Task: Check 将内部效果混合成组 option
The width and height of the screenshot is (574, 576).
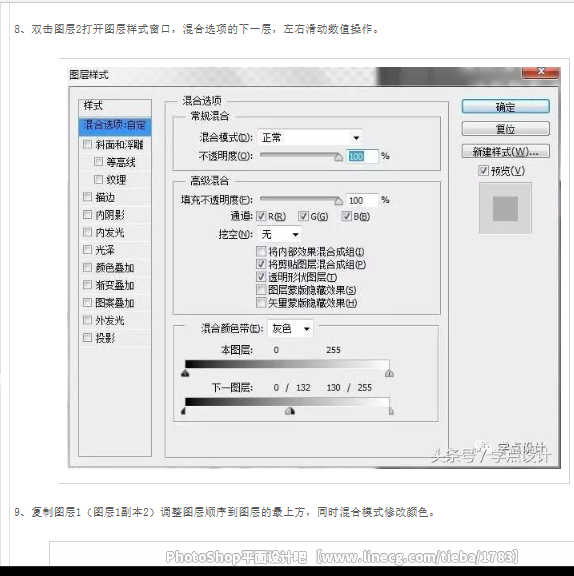Action: (x=261, y=252)
